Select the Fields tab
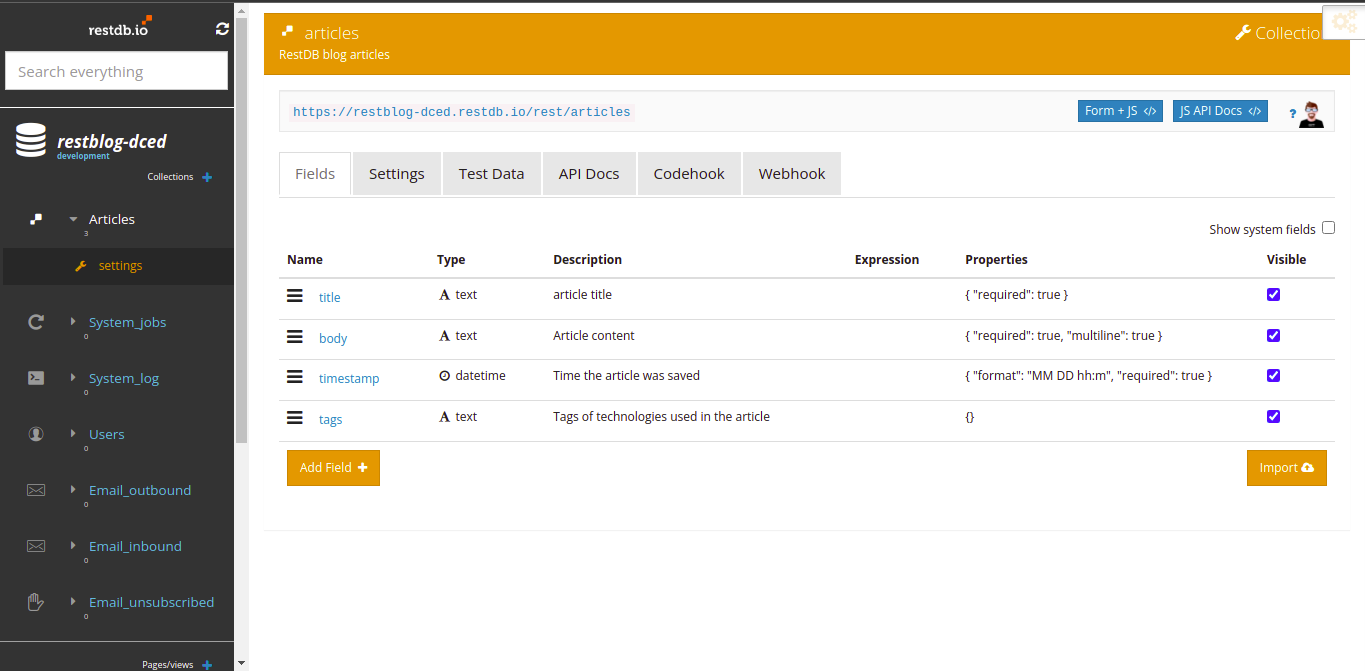The width and height of the screenshot is (1365, 671). pos(315,173)
